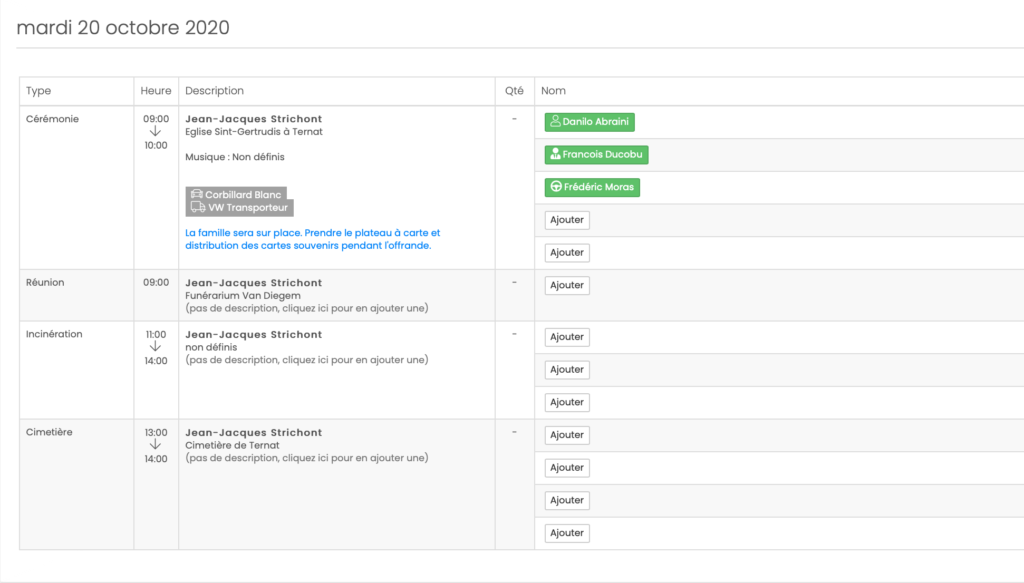Click the truck icon on VW Transporteur tag
Image resolution: width=1024 pixels, height=583 pixels.
(197, 208)
